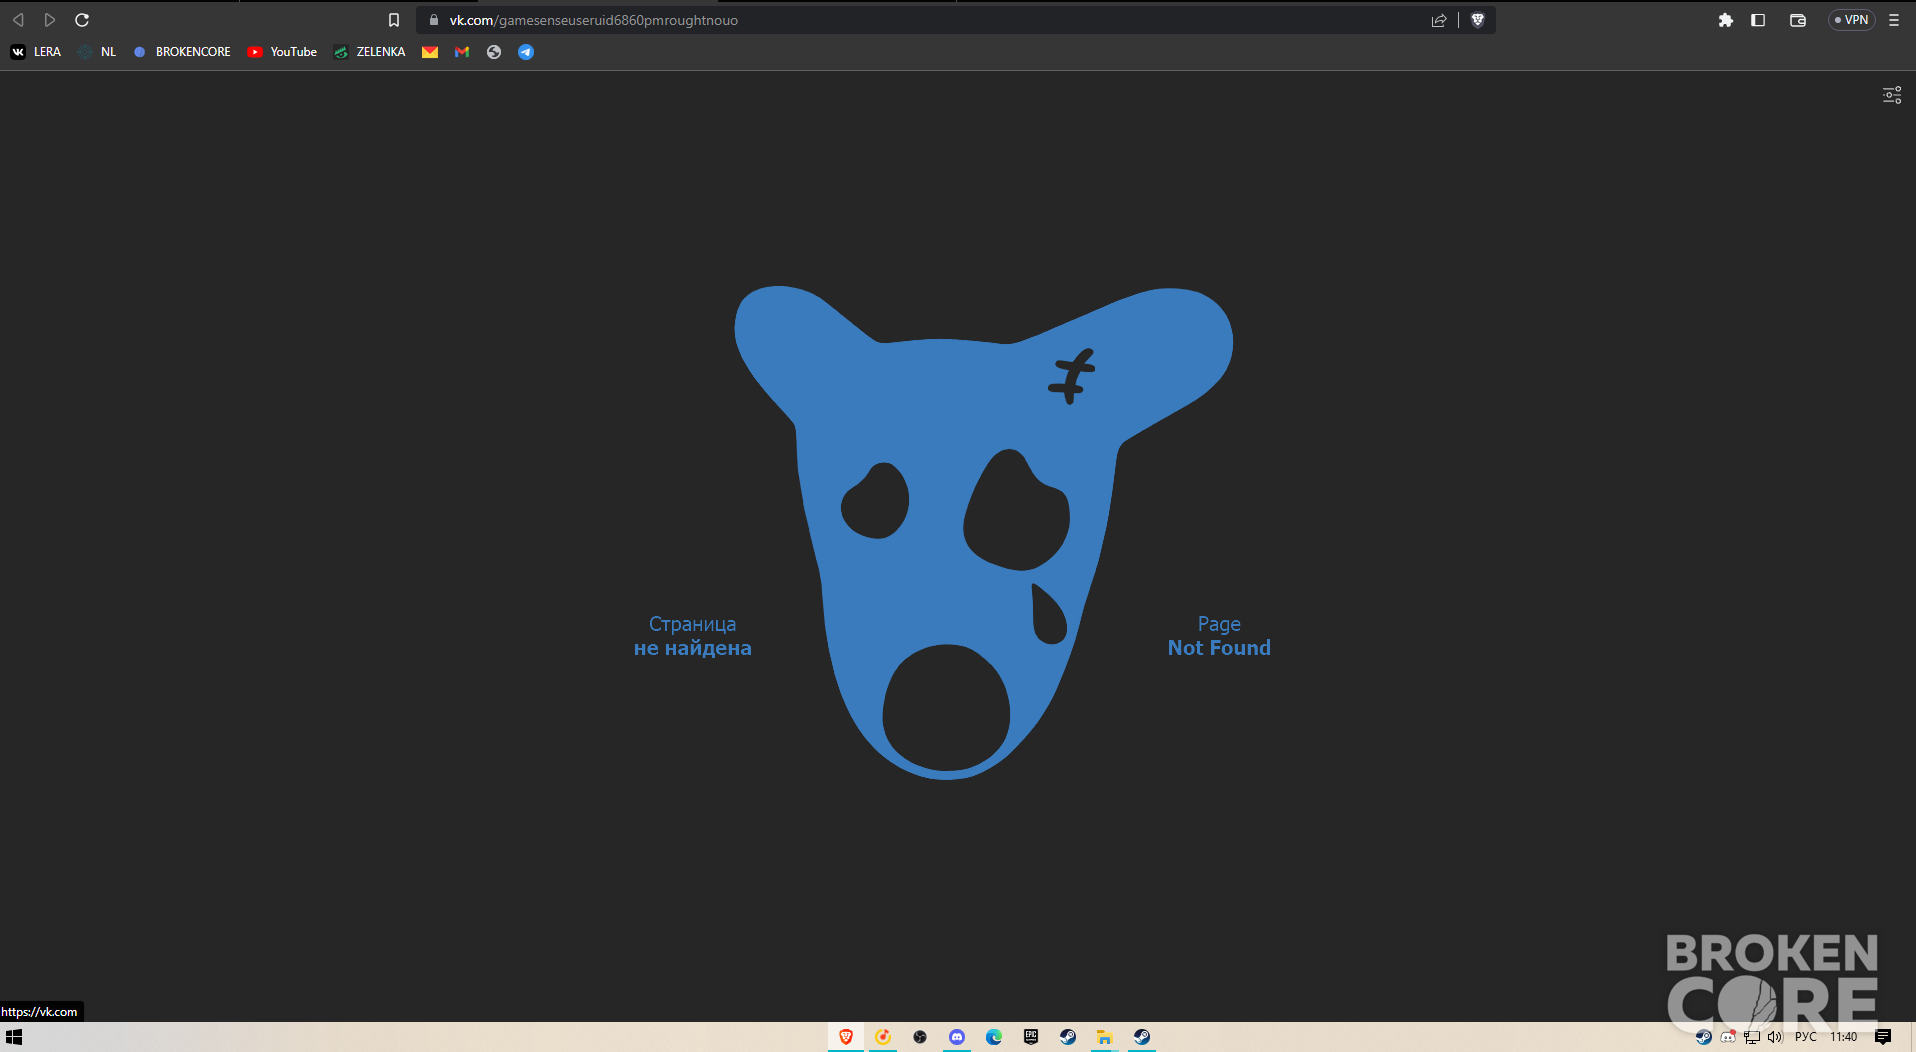Open the NL bookmark
Image resolution: width=1916 pixels, height=1052 pixels.
point(97,52)
